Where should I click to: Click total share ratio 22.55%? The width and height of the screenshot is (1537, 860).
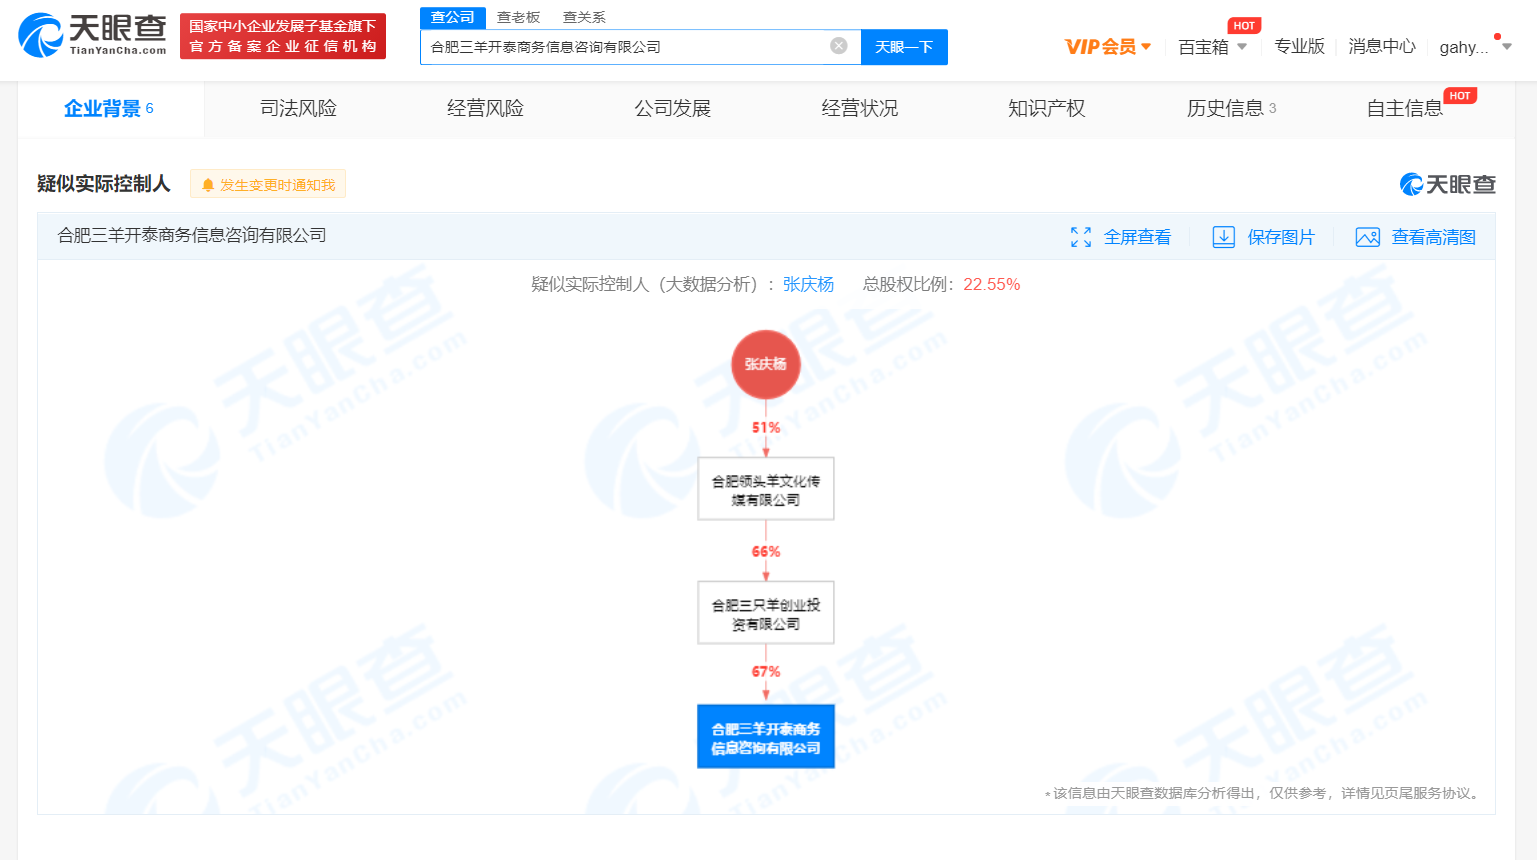click(x=991, y=284)
